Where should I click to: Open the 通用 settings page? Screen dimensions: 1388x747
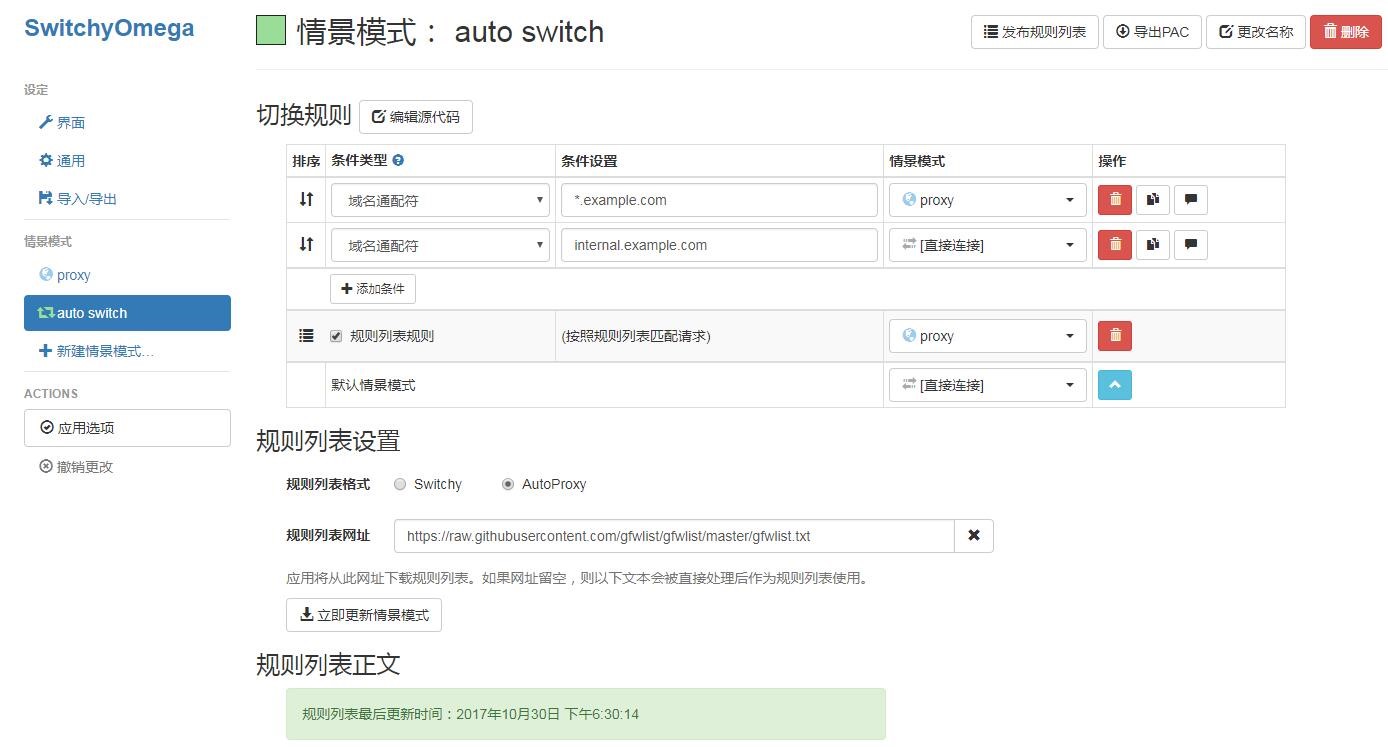[x=62, y=161]
